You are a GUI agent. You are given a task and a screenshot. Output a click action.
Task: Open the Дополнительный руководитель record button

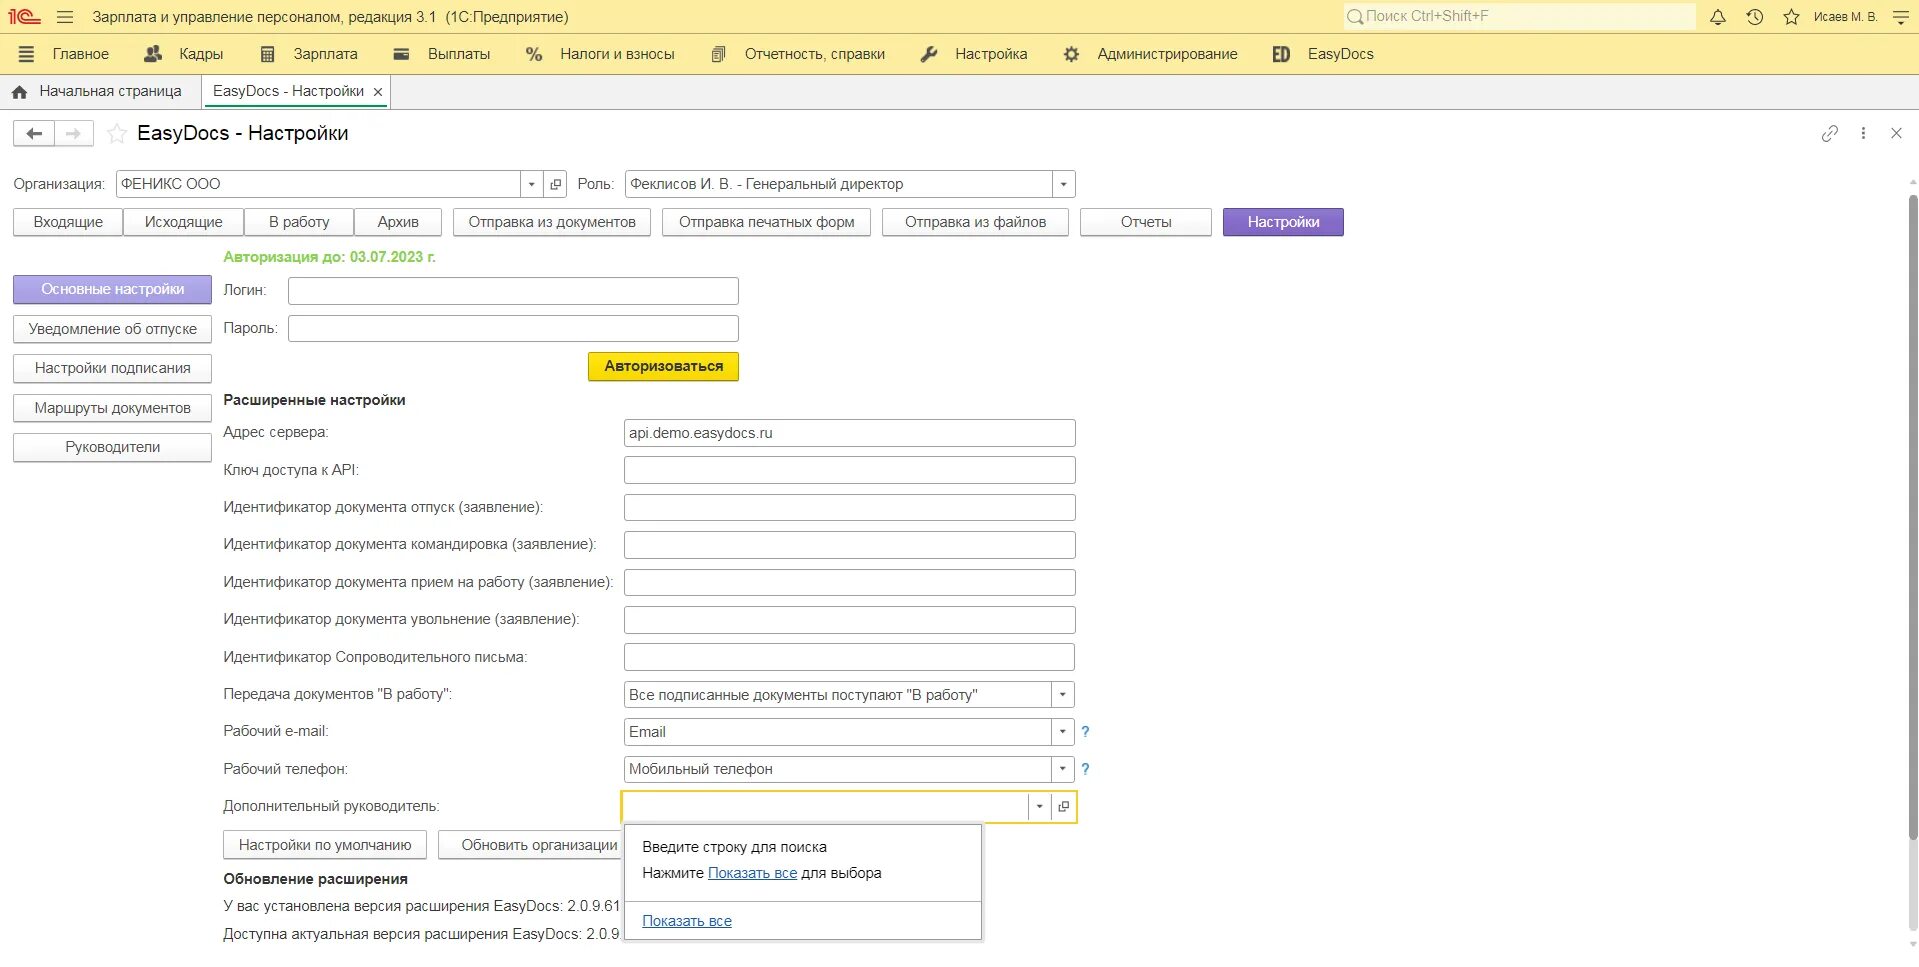(1063, 807)
